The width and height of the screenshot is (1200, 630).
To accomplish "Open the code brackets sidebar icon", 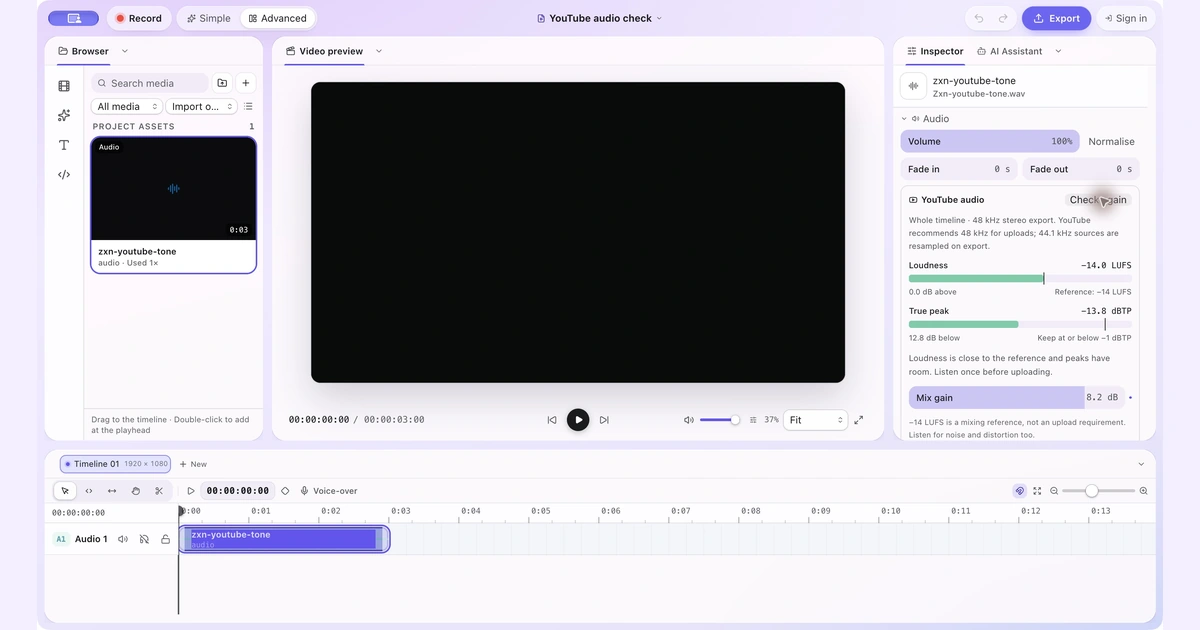I will (64, 174).
